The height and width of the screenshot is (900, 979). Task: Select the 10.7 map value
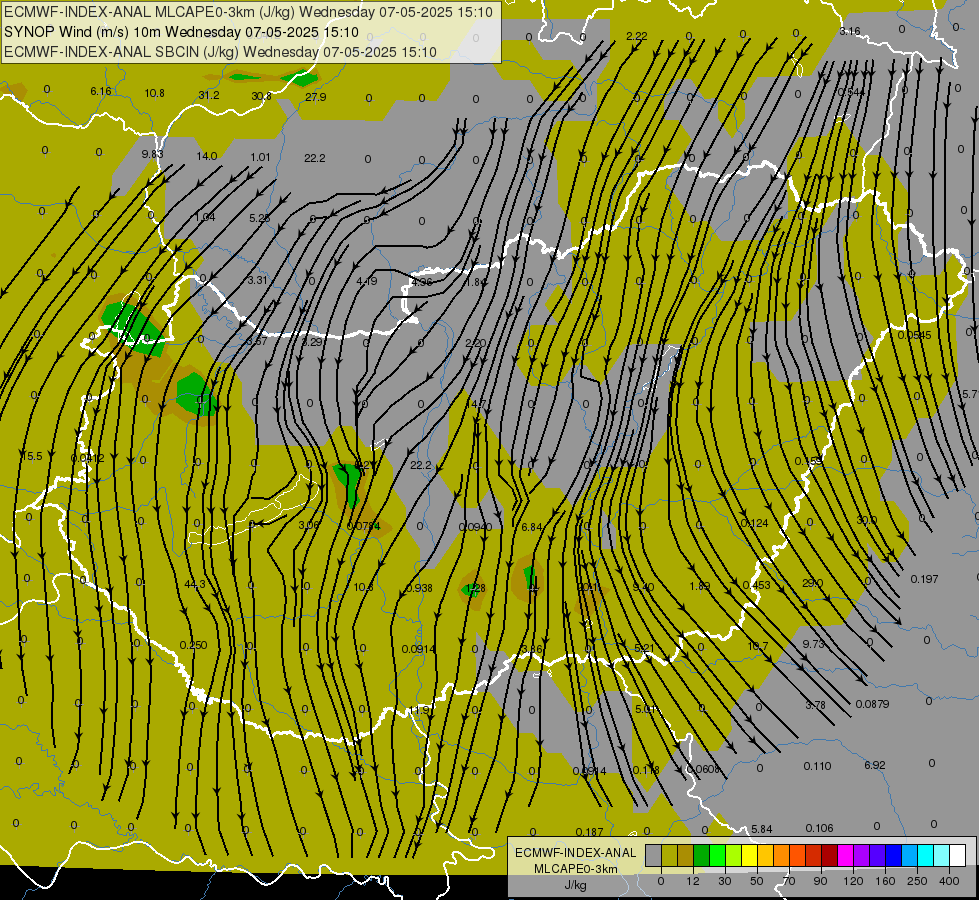[x=757, y=646]
